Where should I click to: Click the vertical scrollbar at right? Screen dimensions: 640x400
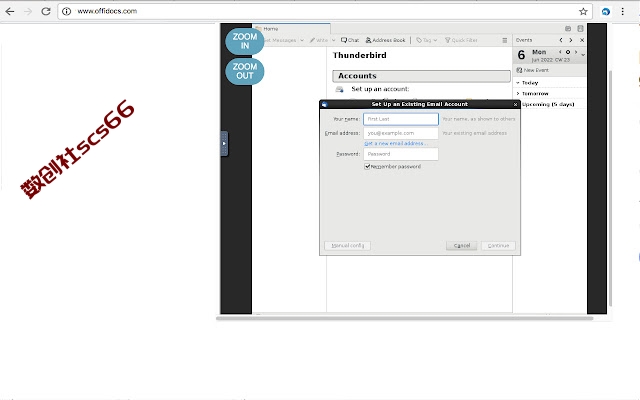coord(610,188)
